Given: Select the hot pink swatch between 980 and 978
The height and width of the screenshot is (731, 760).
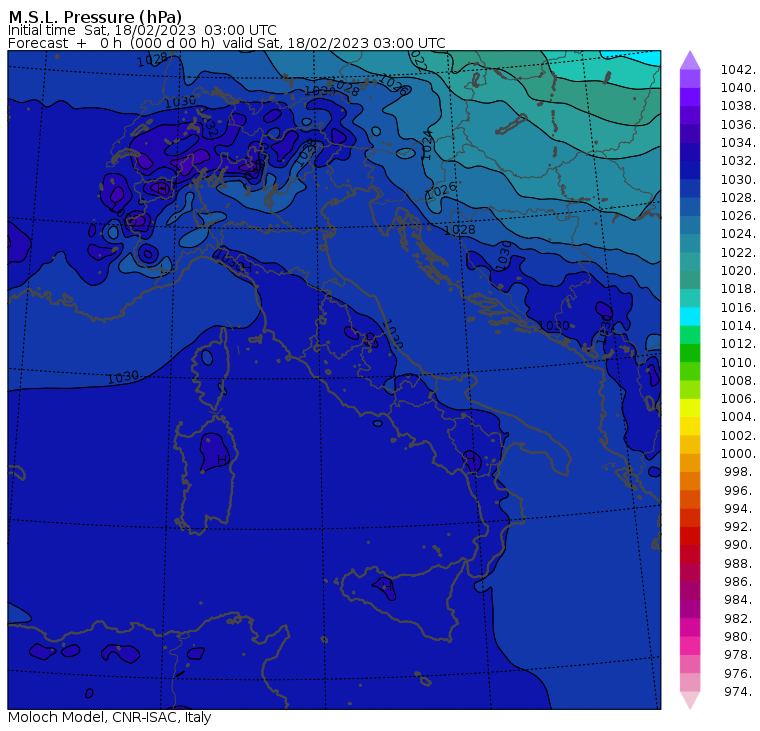Looking at the screenshot, I should 690,646.
